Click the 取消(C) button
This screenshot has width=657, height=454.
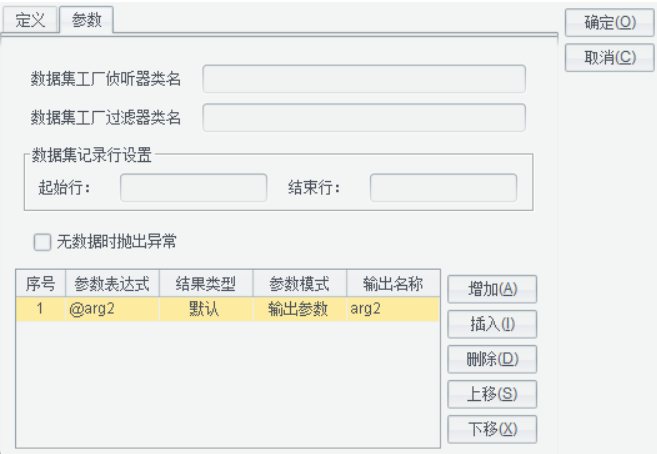610,58
